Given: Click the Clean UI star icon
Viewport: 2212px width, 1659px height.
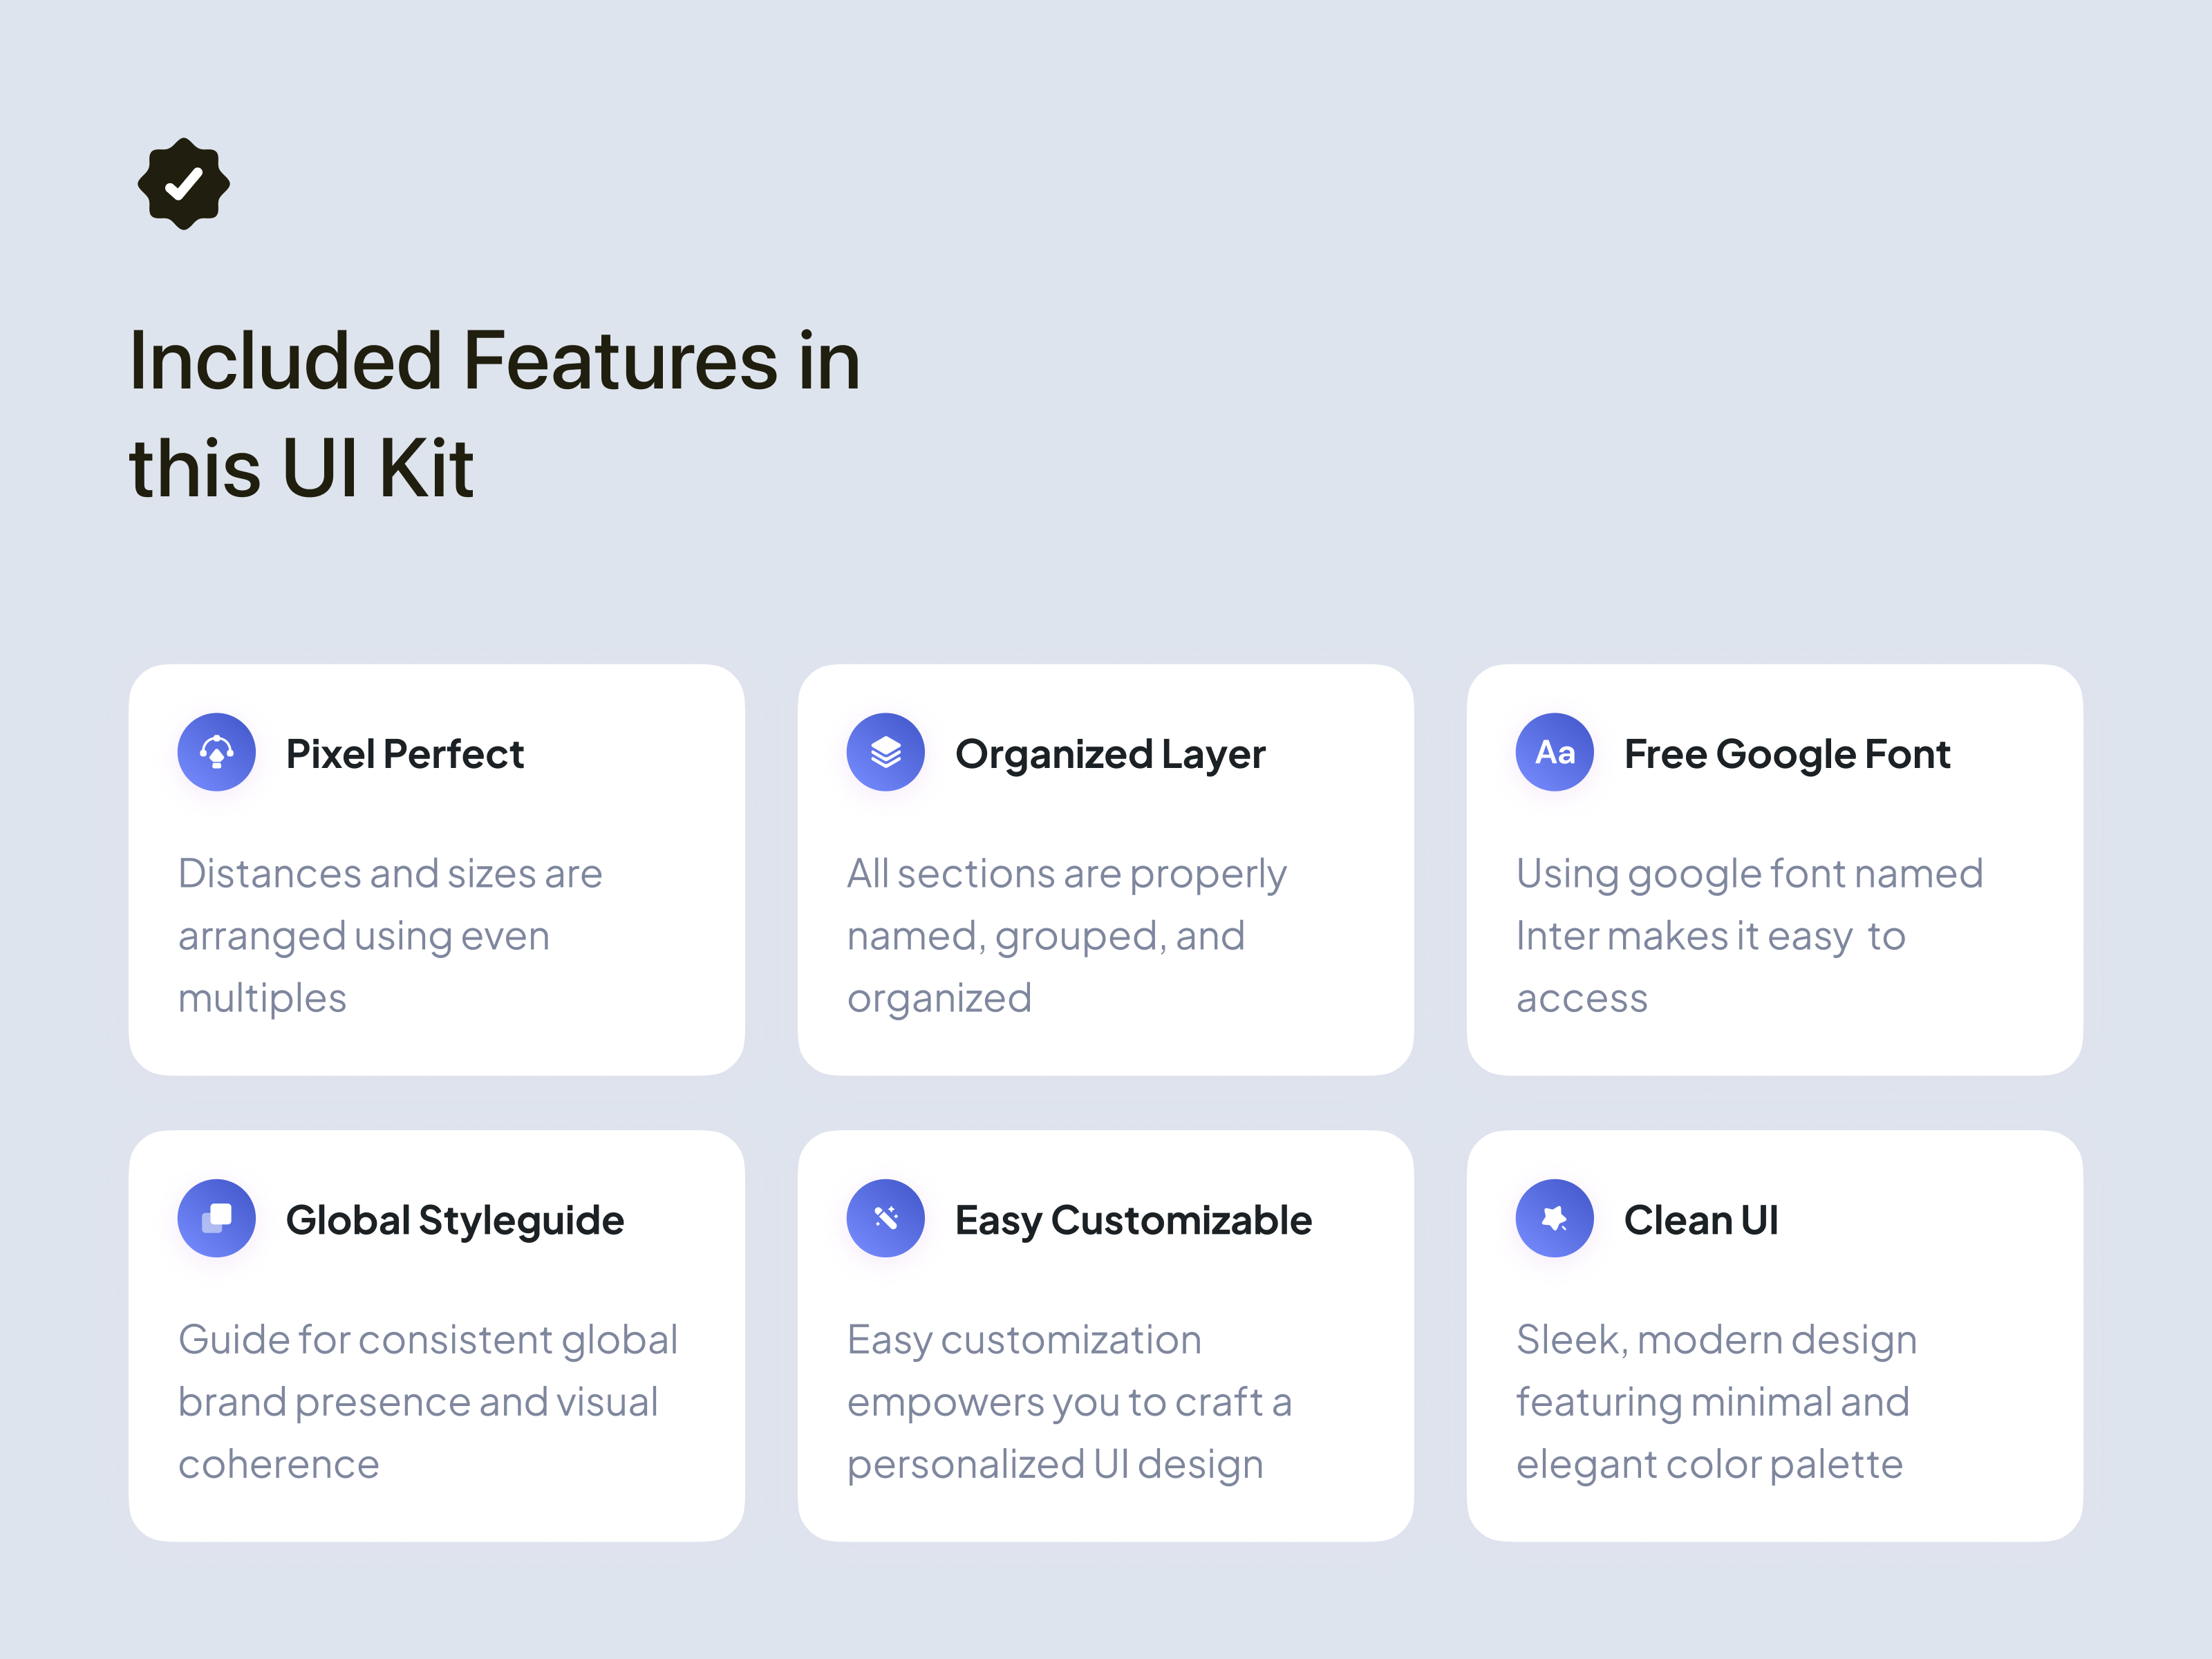Looking at the screenshot, I should click(x=1555, y=1218).
